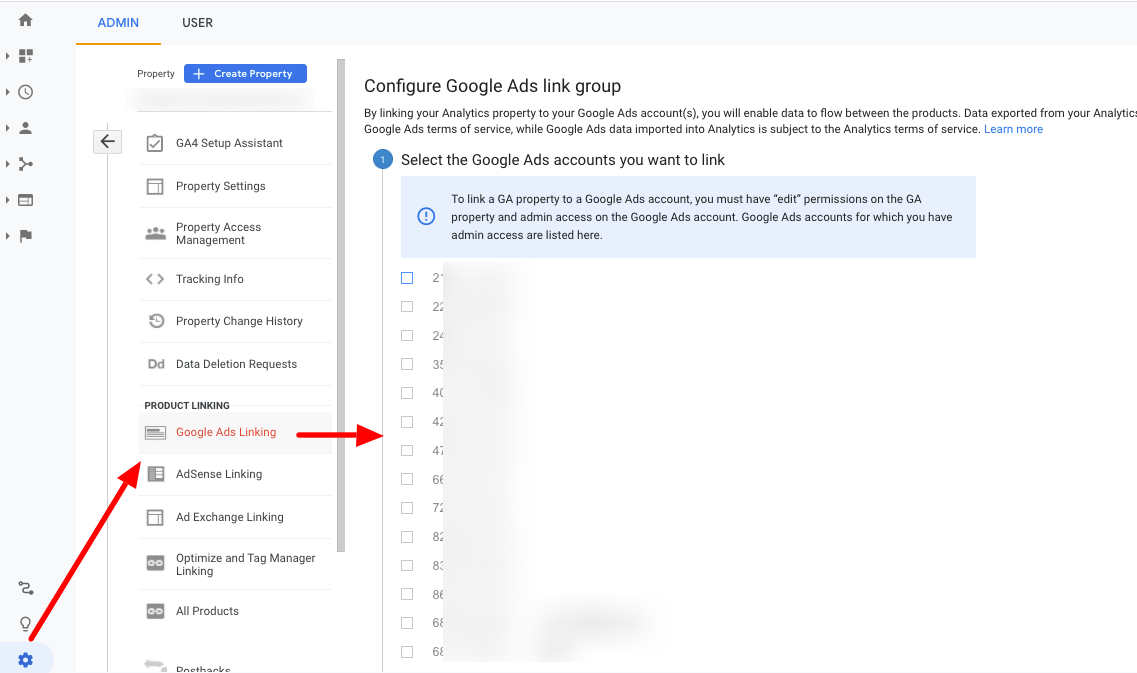Collapse the property menu with the back arrow
The height and width of the screenshot is (673, 1137).
pos(107,141)
